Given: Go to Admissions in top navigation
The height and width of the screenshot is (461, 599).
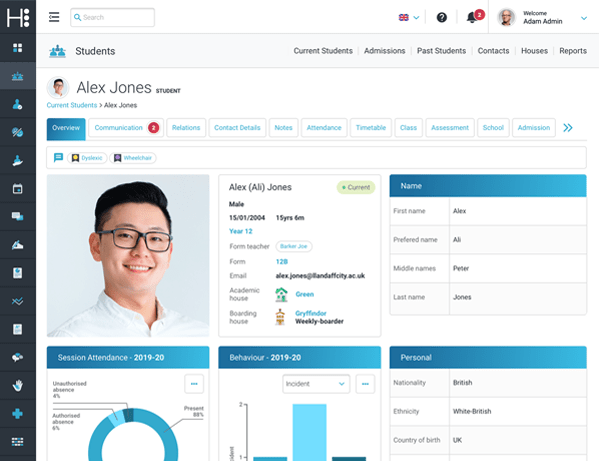Looking at the screenshot, I should coord(385,51).
